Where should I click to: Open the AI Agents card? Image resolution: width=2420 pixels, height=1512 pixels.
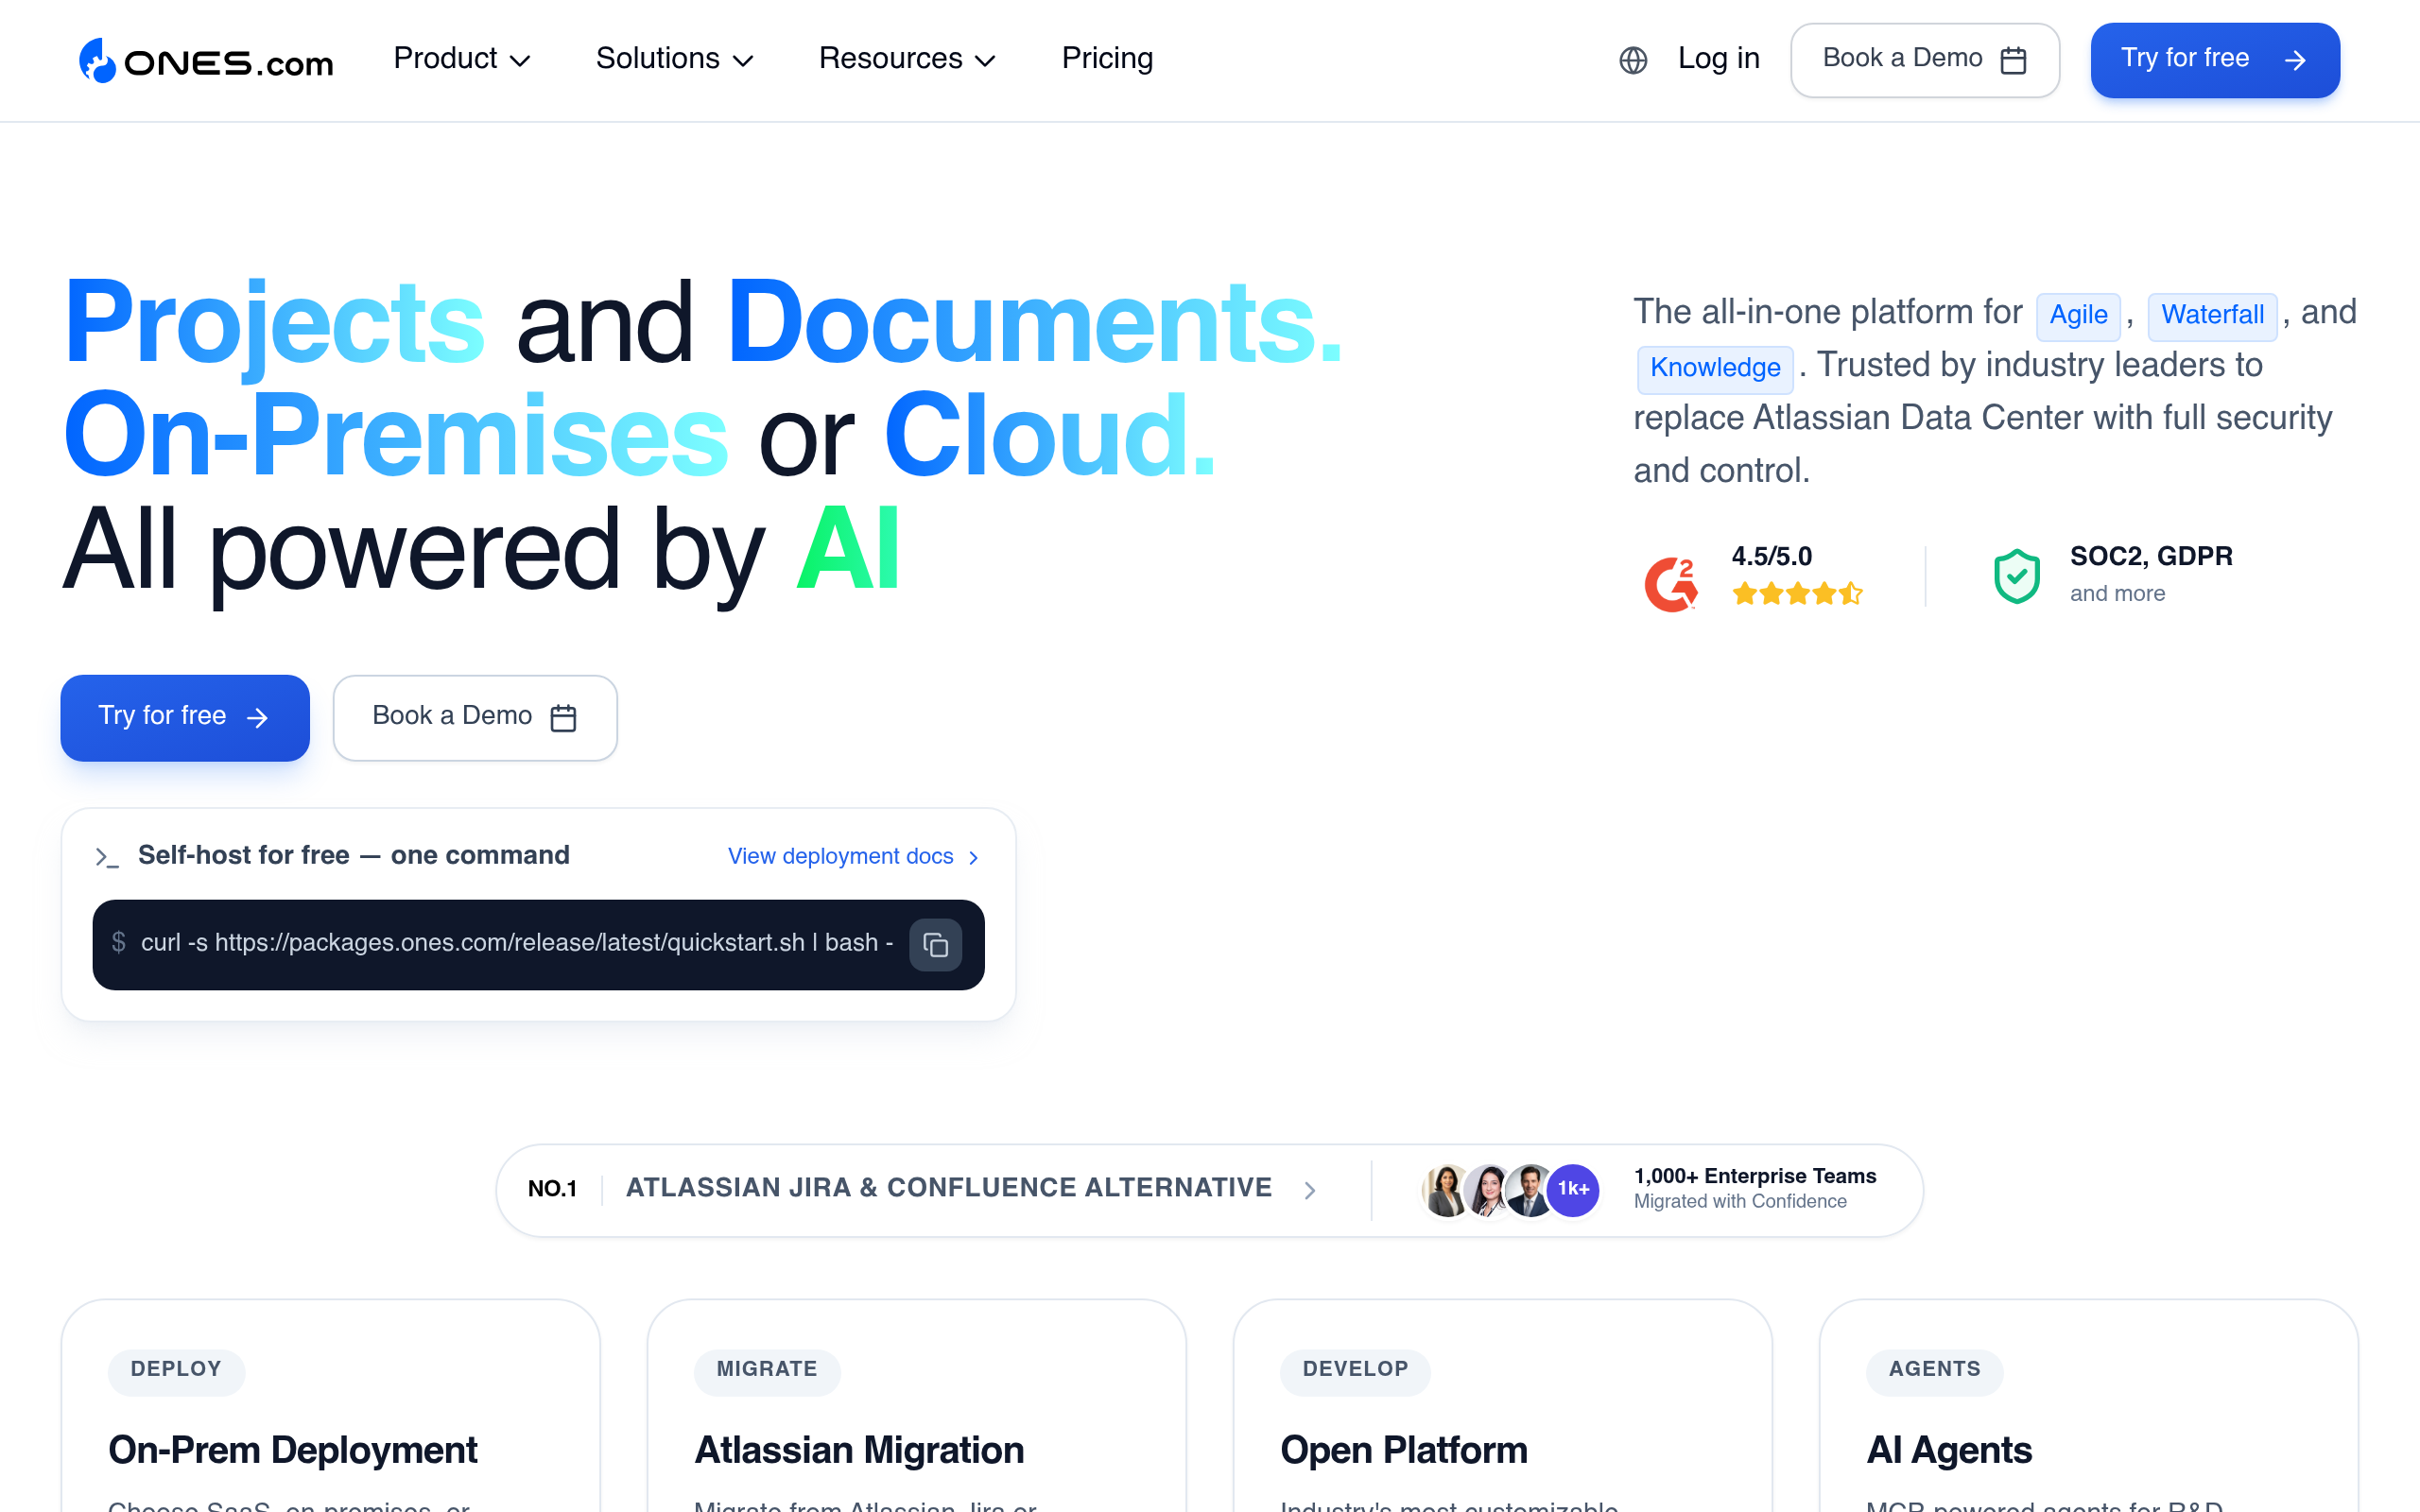pos(2088,1406)
